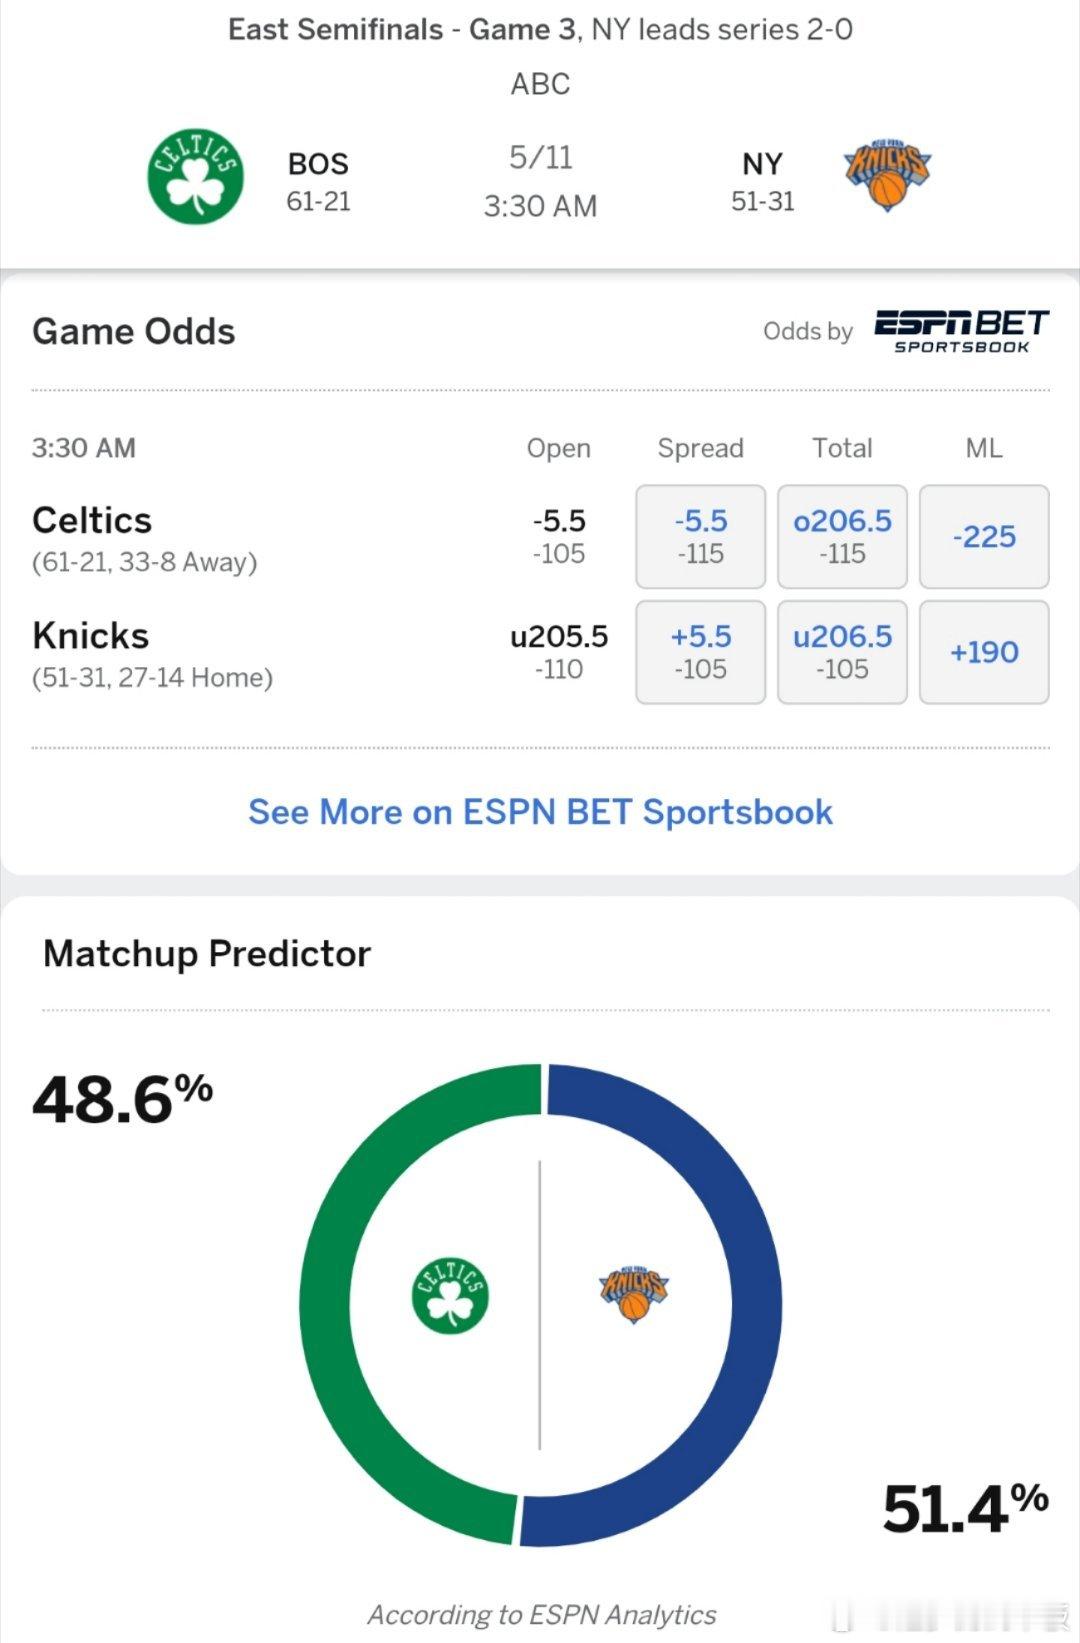Tap the Knicks logo in header
The width and height of the screenshot is (1080, 1643).
coord(887,174)
